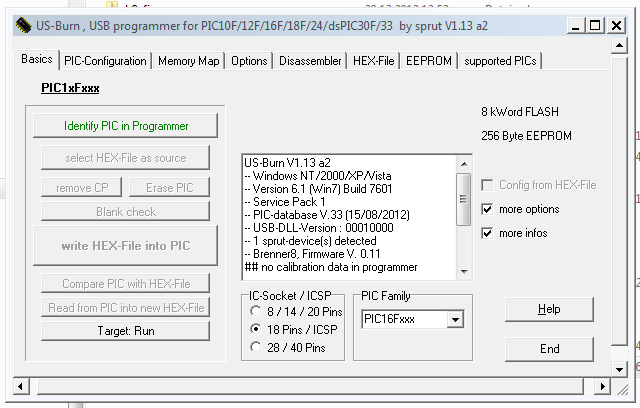Click the PIC1xFxxx heading

coord(70,88)
